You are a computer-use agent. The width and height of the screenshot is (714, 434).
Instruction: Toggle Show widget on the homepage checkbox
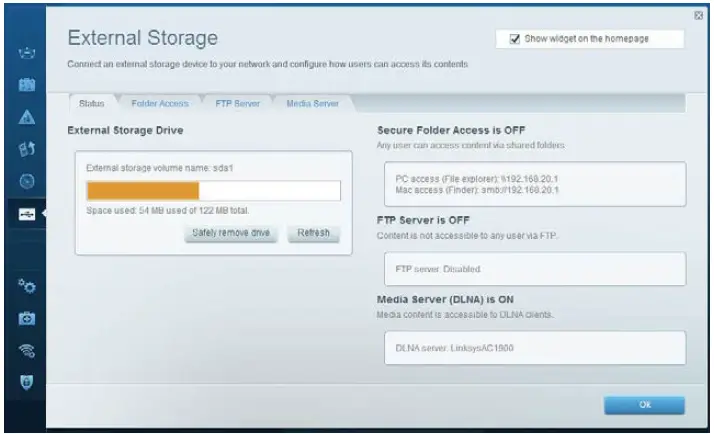click(x=515, y=39)
